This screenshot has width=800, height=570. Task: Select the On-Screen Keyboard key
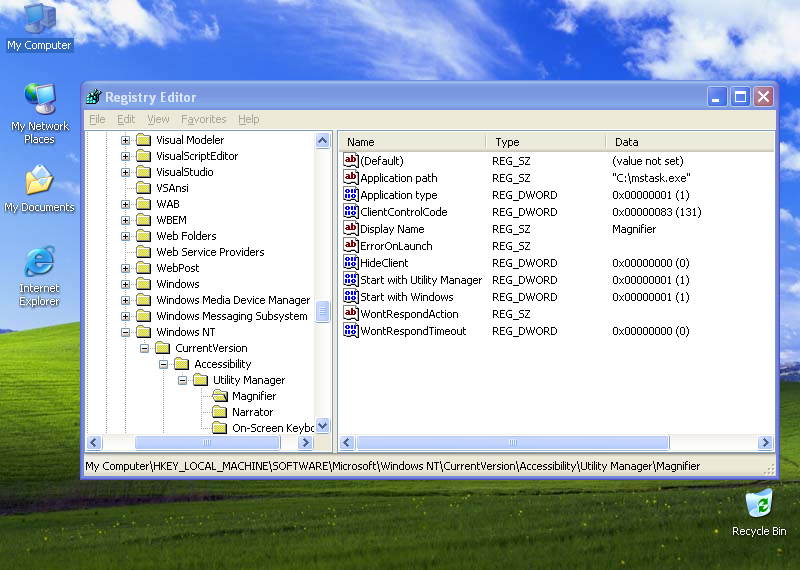tap(273, 428)
